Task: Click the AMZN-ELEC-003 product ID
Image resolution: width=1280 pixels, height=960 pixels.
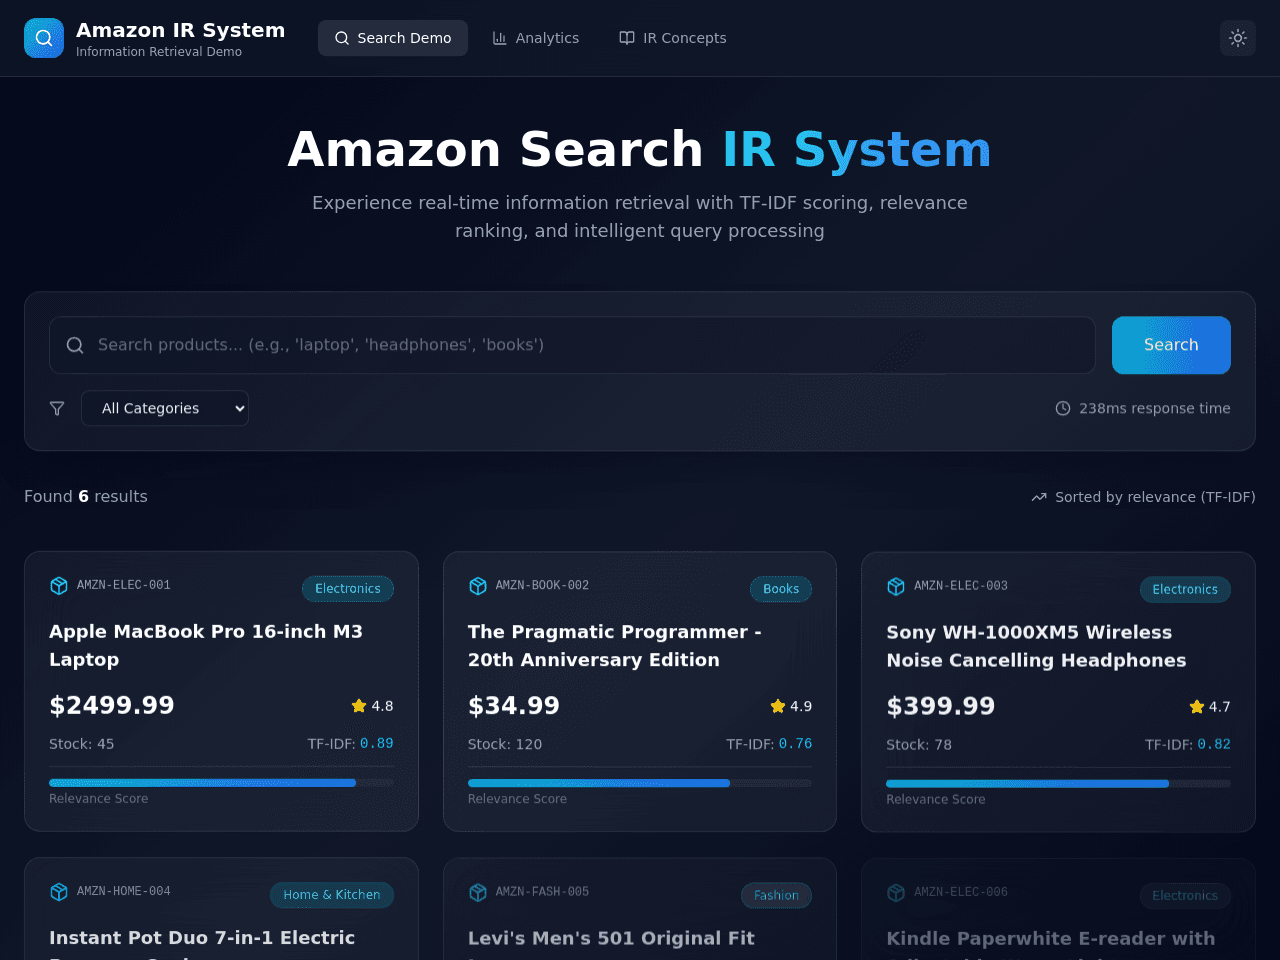Action: 961,586
